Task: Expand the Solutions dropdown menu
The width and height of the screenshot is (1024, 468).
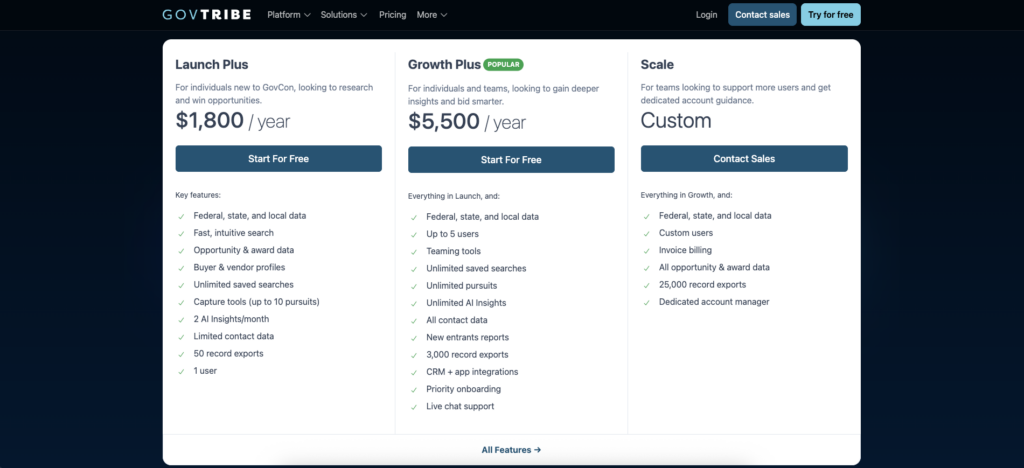Action: [344, 15]
